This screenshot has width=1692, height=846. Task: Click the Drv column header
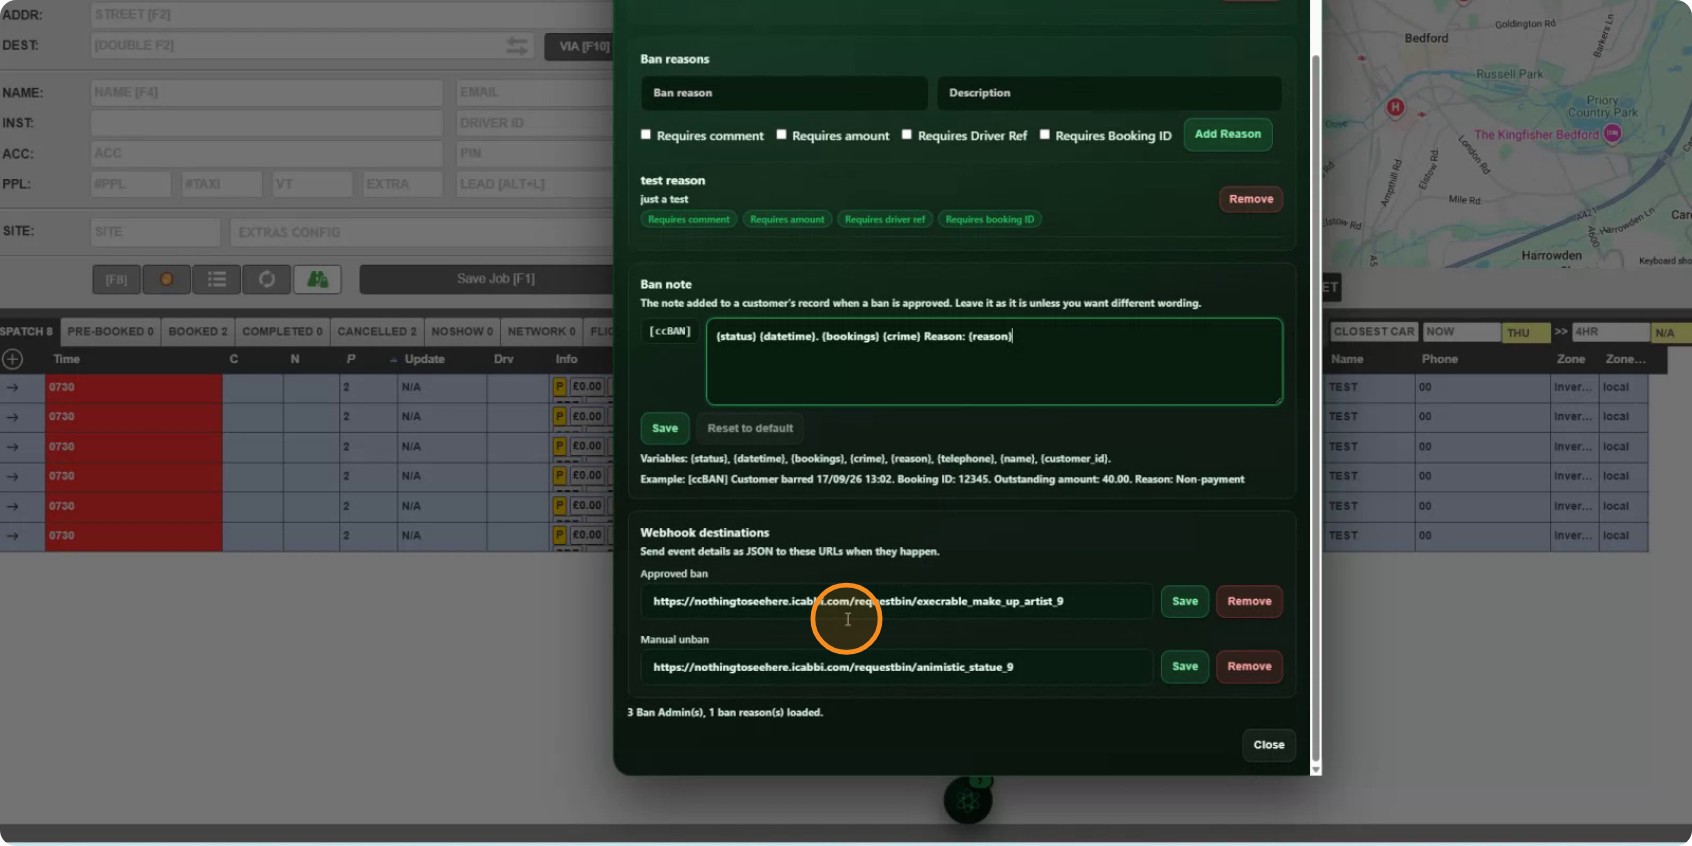pos(503,359)
